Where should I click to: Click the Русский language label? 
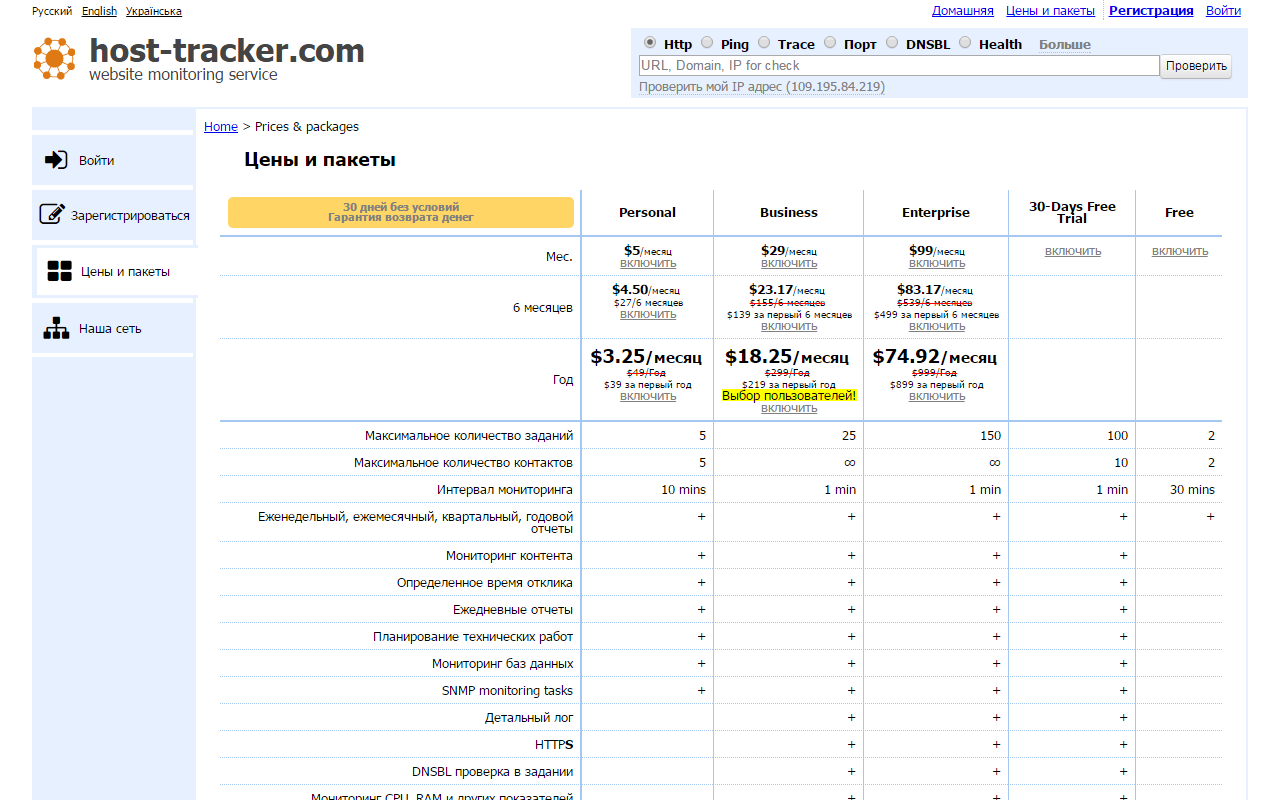[52, 11]
